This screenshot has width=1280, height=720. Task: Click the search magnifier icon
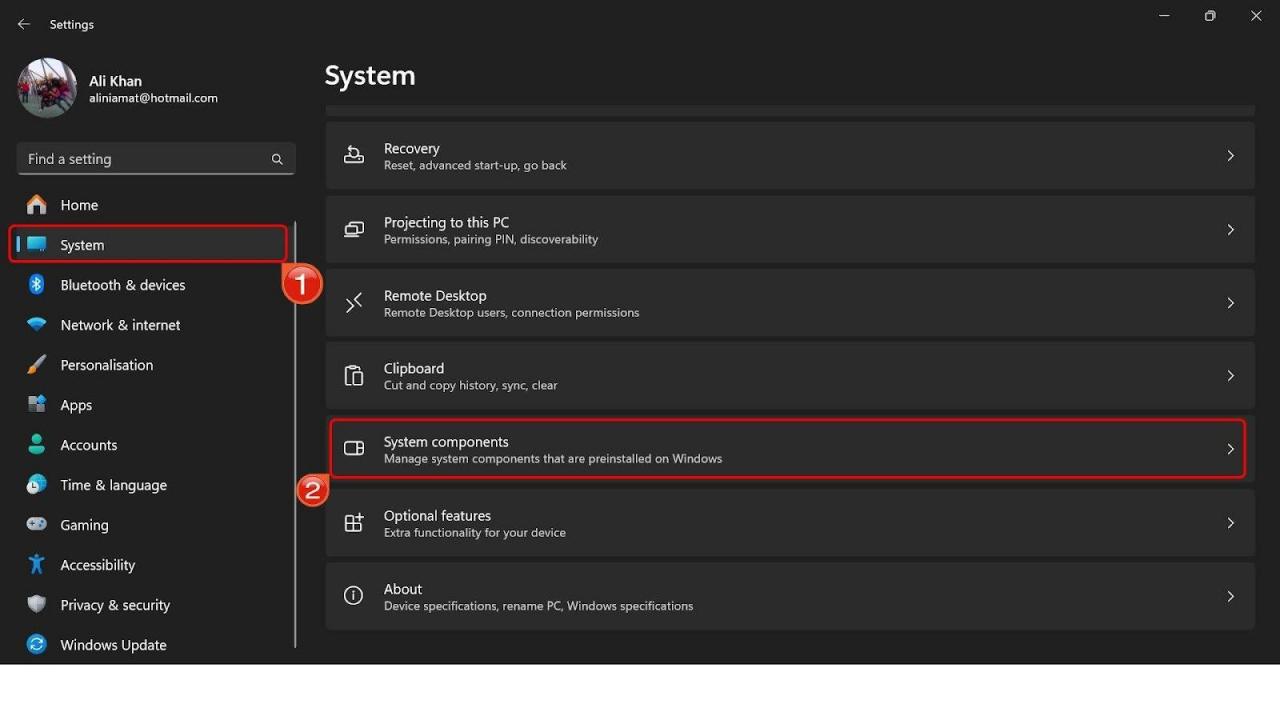pos(277,159)
